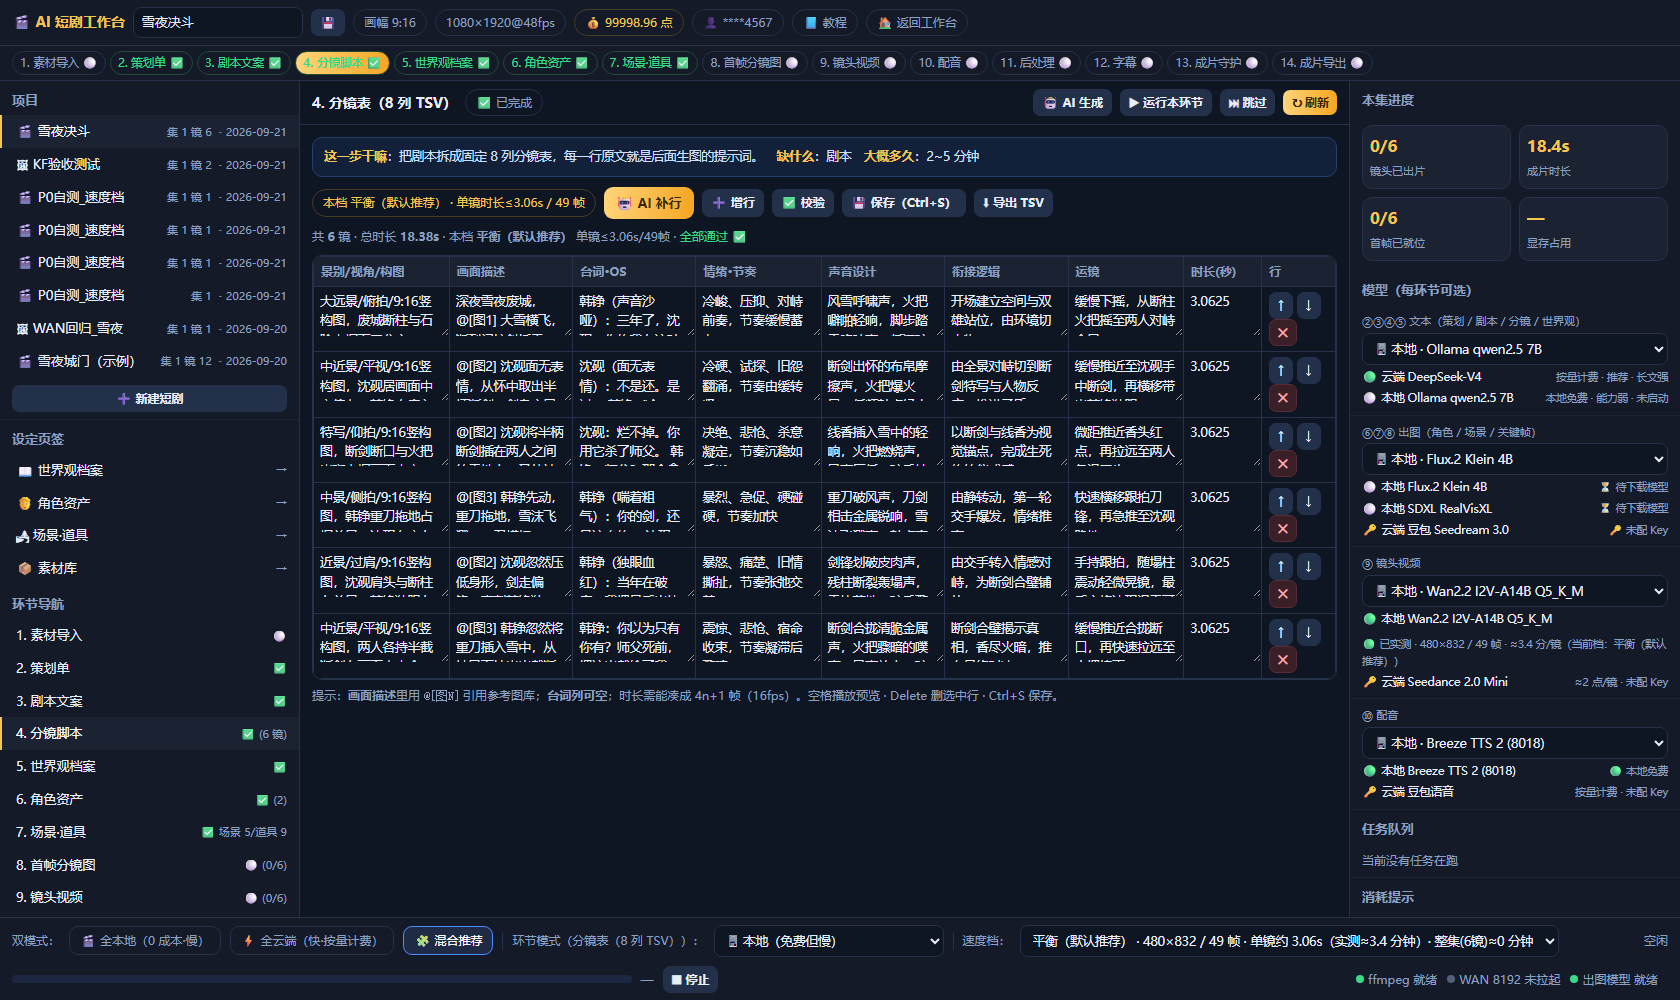Move the third storyboard row up
The width and height of the screenshot is (1680, 1000).
(x=1281, y=436)
